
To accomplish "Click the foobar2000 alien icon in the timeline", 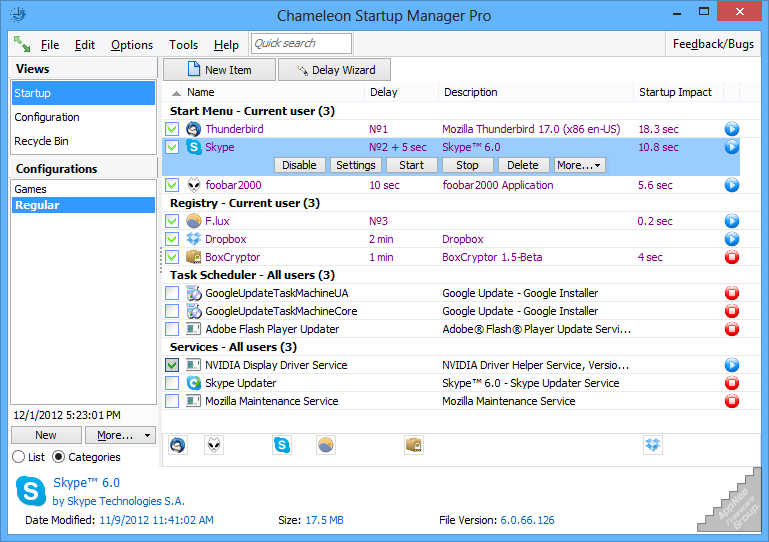I will 214,445.
